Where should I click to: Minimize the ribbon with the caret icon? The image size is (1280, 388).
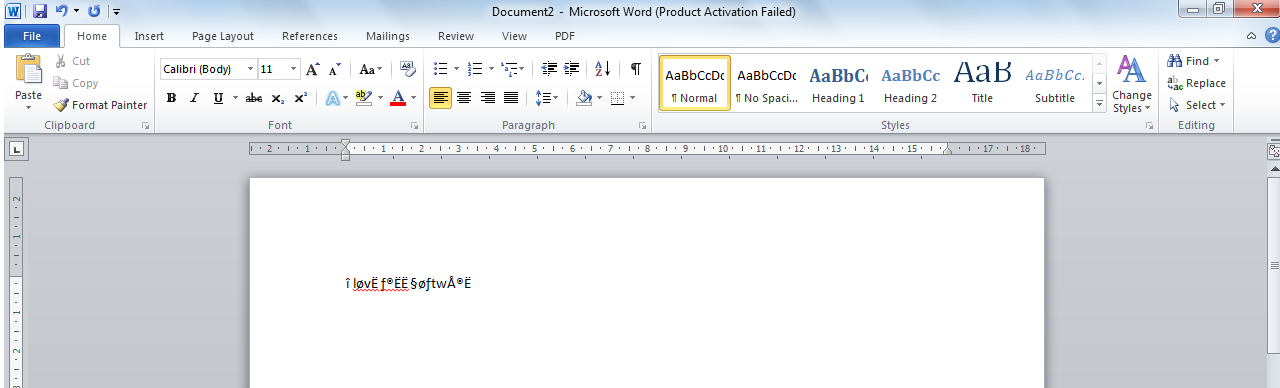click(x=1252, y=36)
